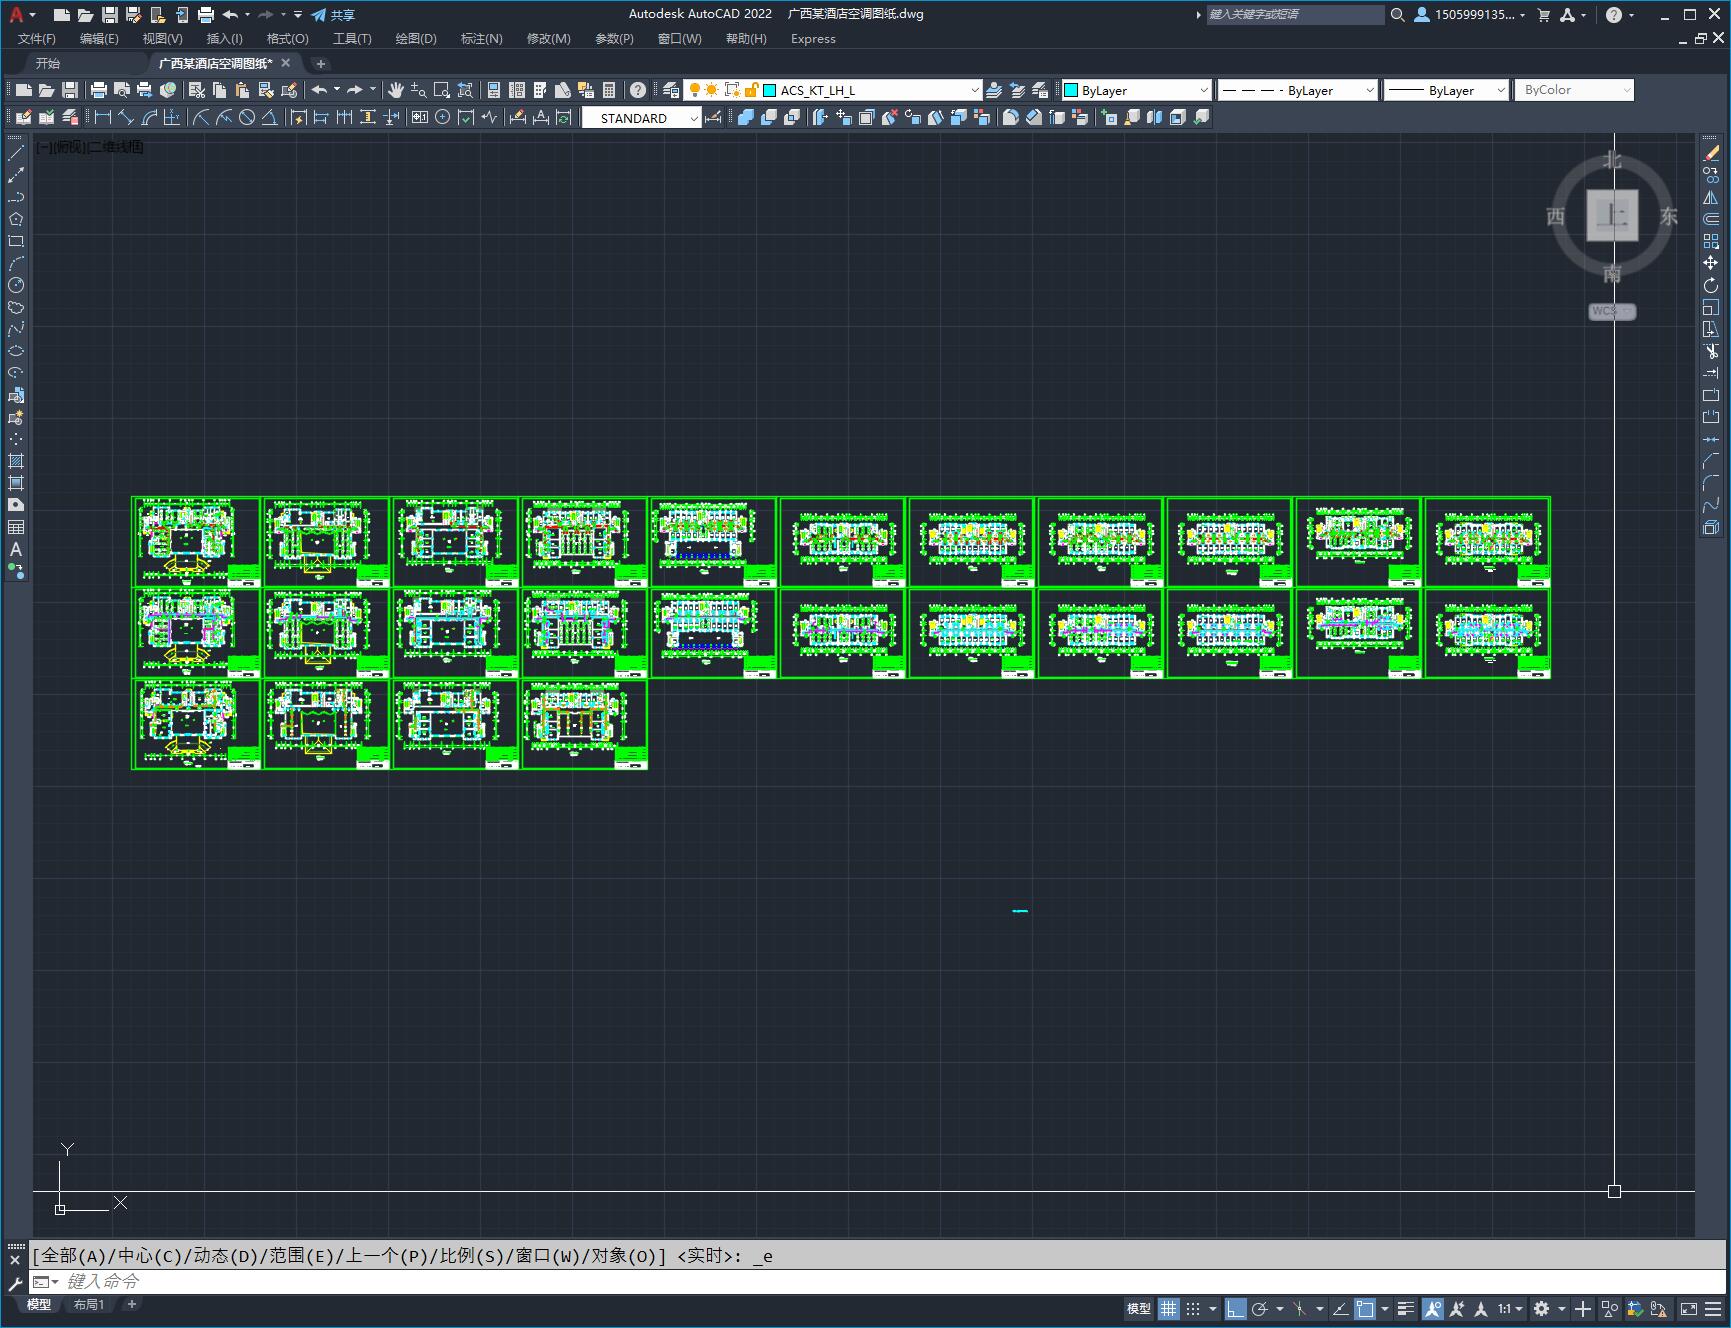Select the Move tool on modify toolbar

[x=1711, y=263]
